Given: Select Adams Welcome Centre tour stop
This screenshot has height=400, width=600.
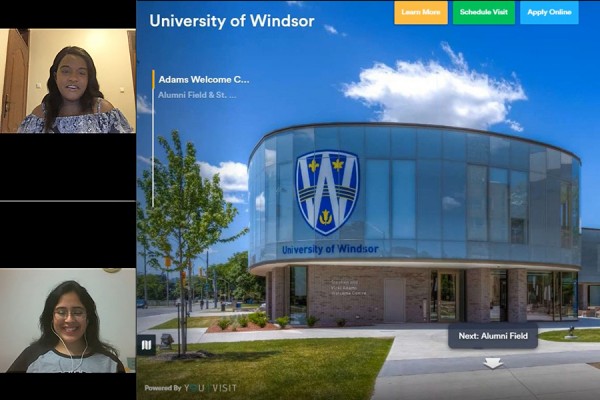Looking at the screenshot, I should (204, 79).
